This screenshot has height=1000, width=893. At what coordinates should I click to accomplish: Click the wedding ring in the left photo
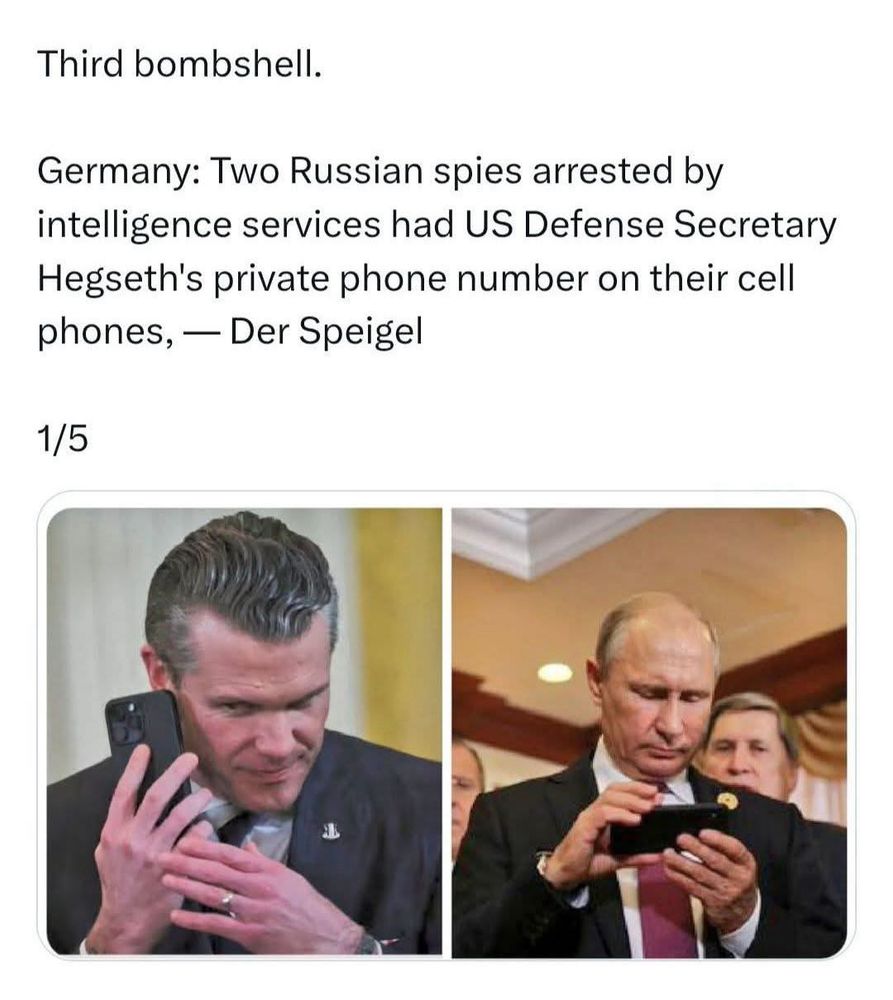point(228,901)
